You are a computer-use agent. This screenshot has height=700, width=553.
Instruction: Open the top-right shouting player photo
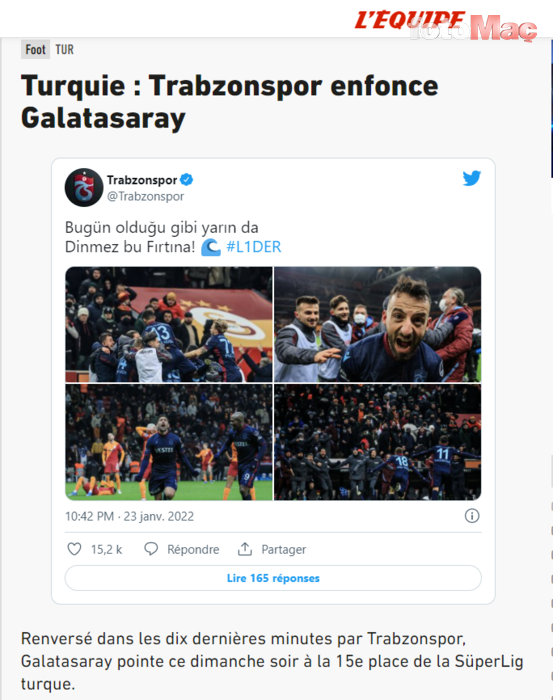click(x=378, y=325)
